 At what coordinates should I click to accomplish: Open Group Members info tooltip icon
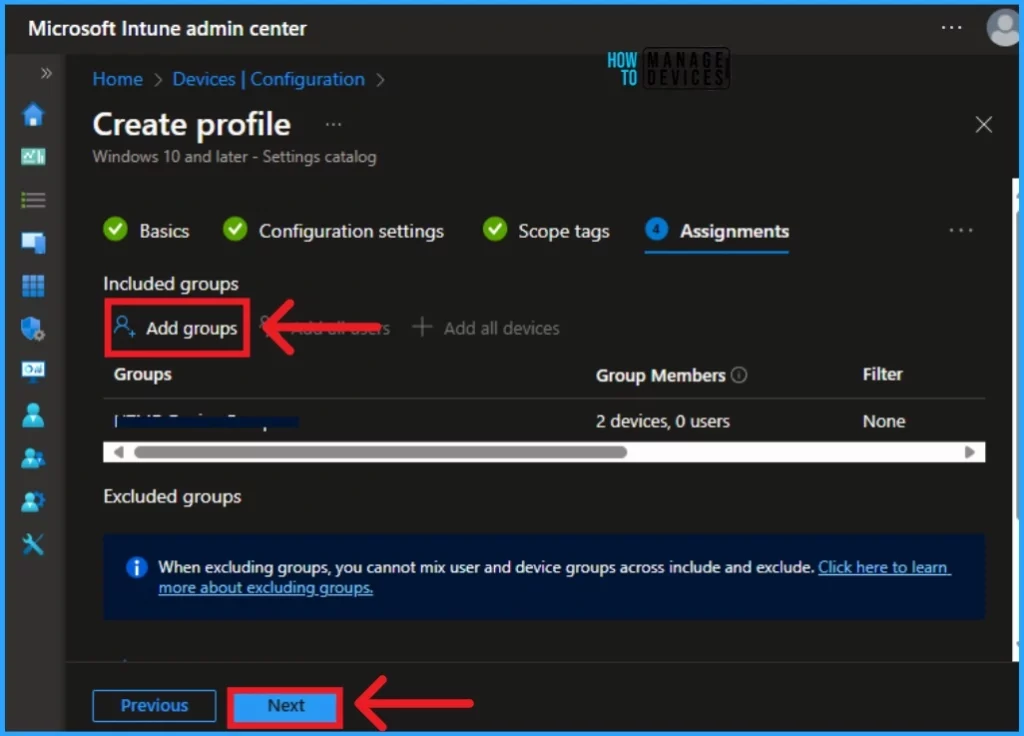coord(739,375)
